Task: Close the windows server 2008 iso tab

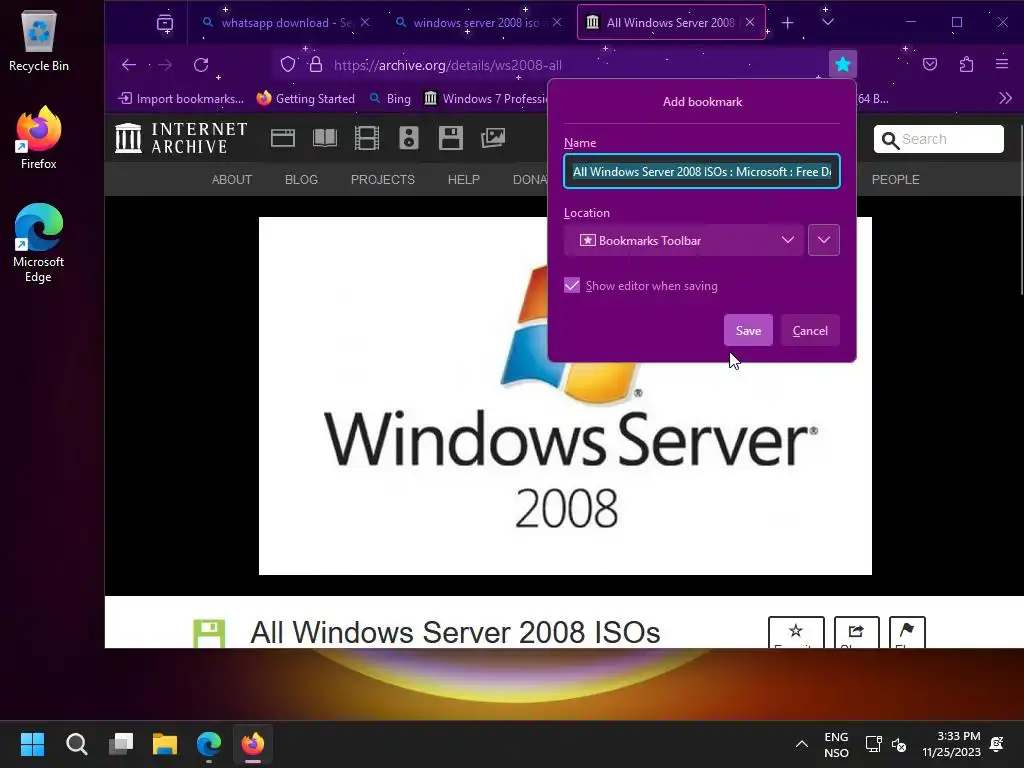Action: (556, 22)
